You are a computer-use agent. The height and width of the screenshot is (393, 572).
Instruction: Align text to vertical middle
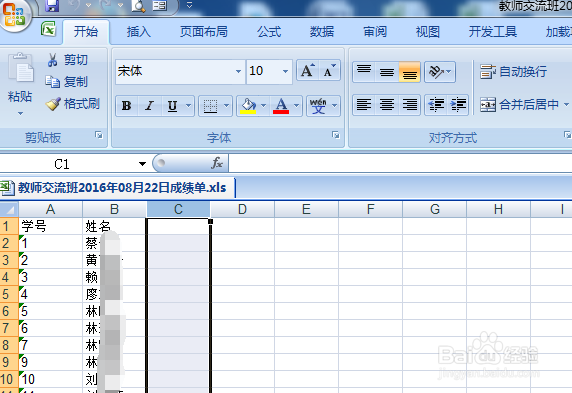(x=387, y=72)
